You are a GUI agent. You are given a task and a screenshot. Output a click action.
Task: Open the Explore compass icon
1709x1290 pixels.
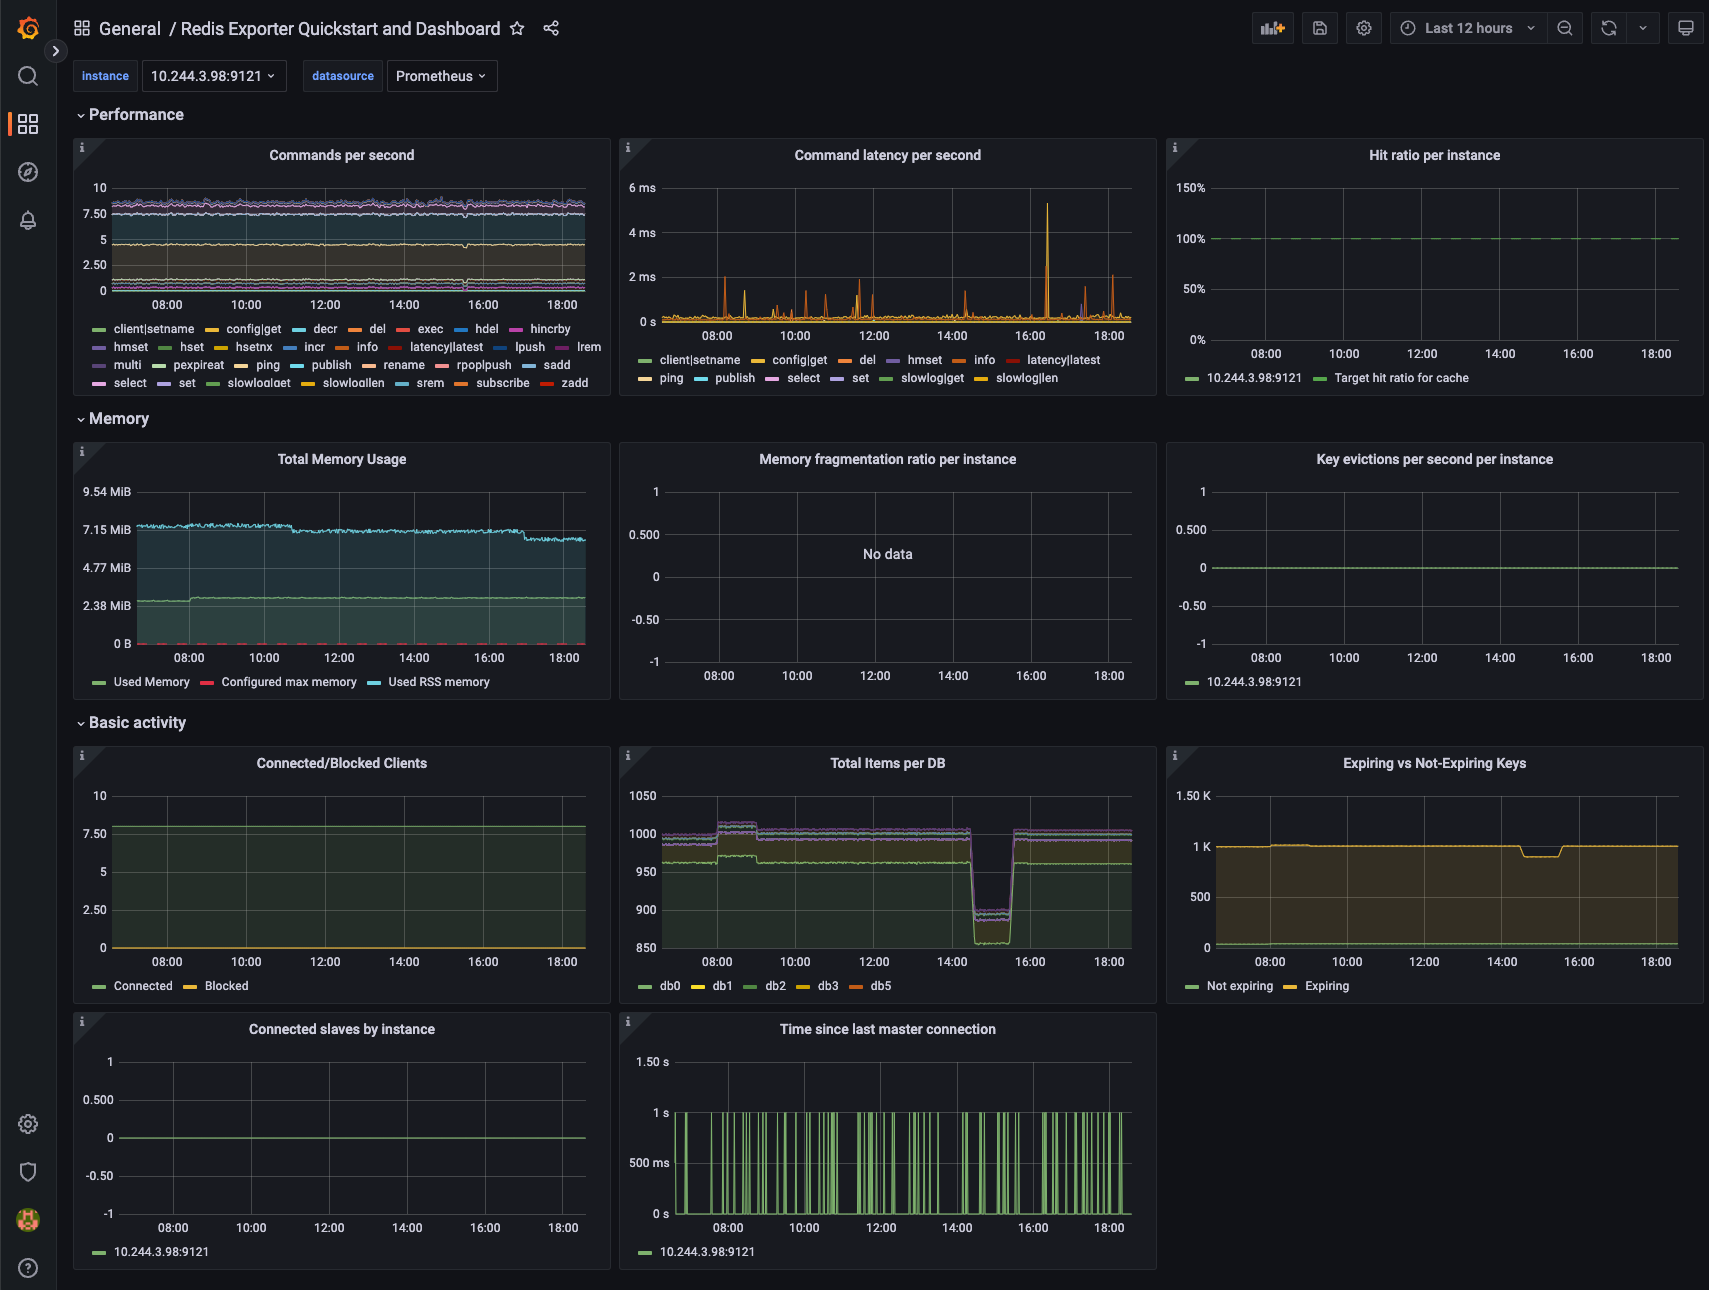[28, 172]
